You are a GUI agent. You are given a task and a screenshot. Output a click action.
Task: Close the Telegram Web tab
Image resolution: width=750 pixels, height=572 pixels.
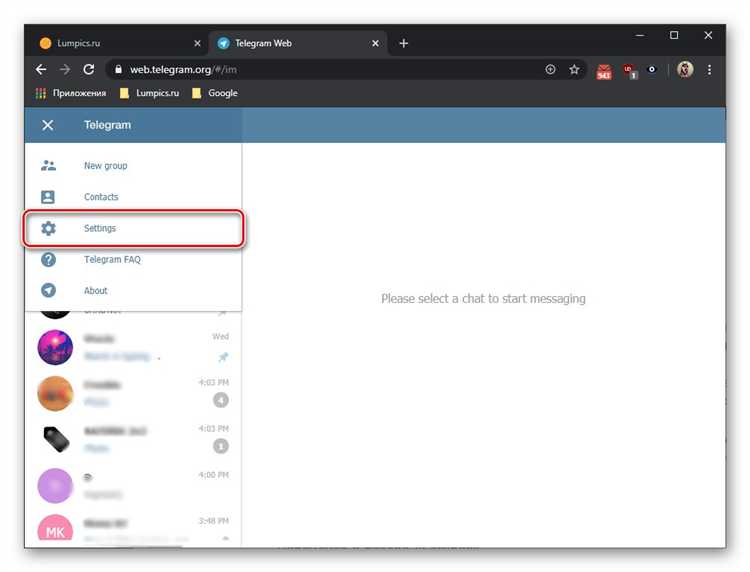pos(375,44)
